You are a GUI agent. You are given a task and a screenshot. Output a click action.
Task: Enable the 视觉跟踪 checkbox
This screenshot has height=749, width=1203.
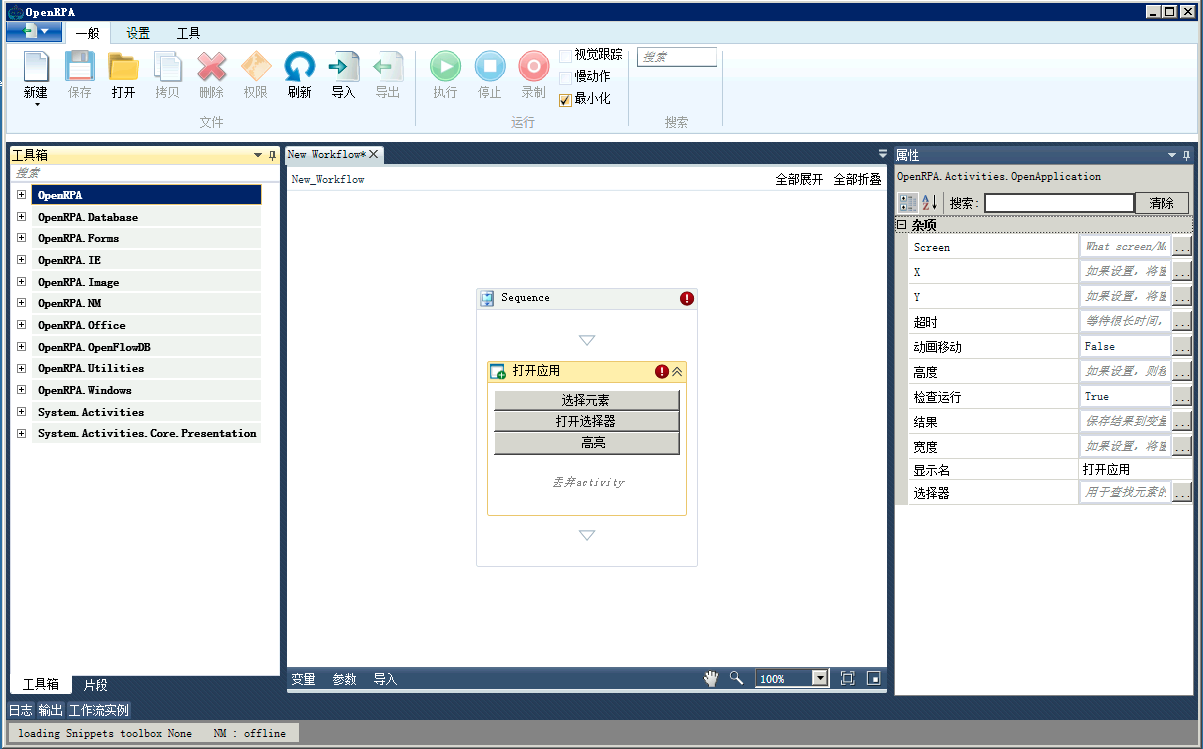(x=566, y=55)
